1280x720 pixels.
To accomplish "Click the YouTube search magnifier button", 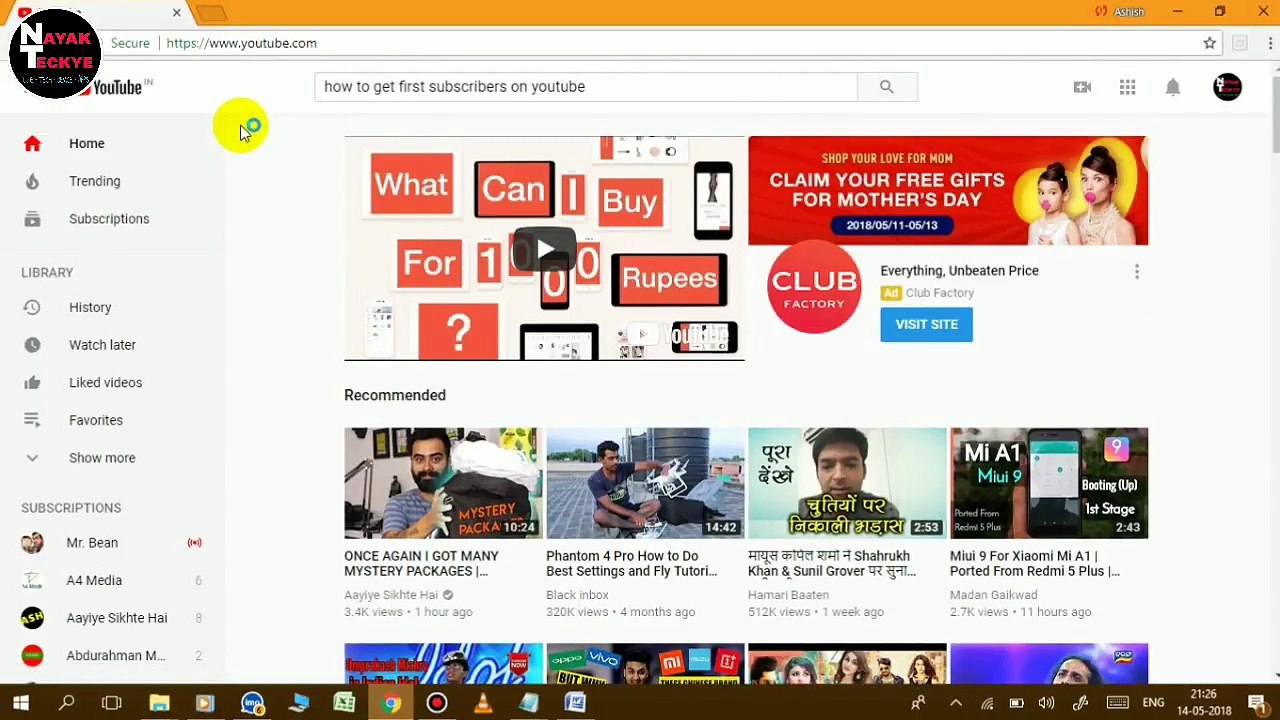I will tap(886, 87).
